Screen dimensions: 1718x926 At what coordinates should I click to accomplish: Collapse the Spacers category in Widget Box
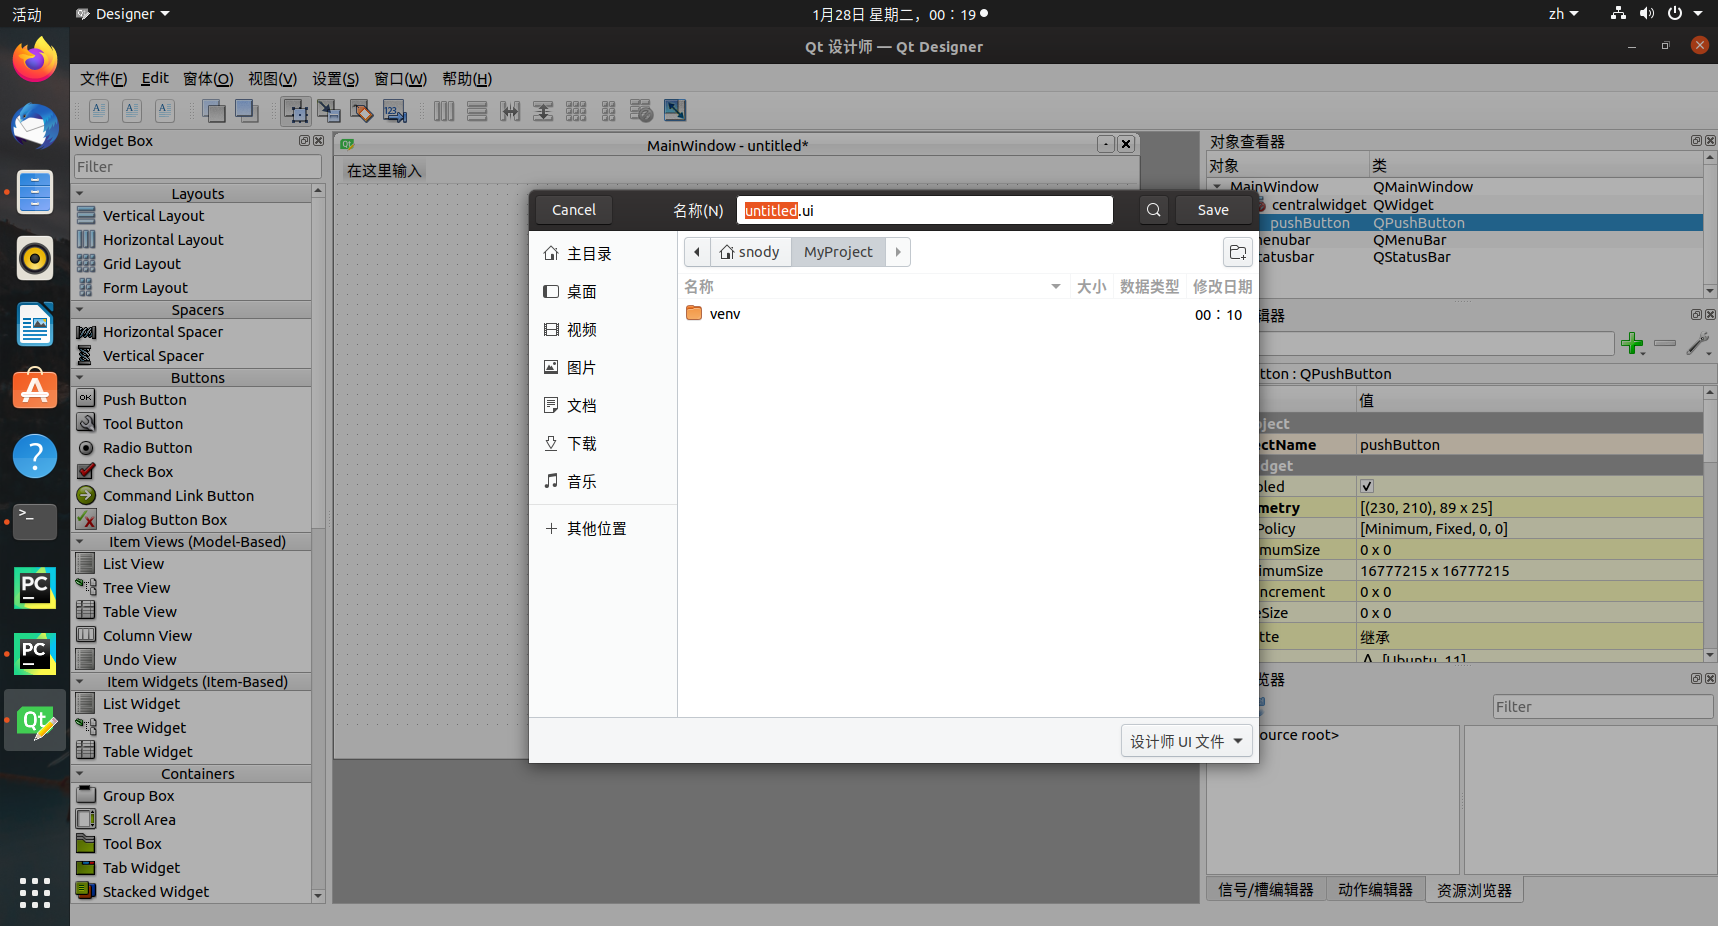click(x=79, y=310)
